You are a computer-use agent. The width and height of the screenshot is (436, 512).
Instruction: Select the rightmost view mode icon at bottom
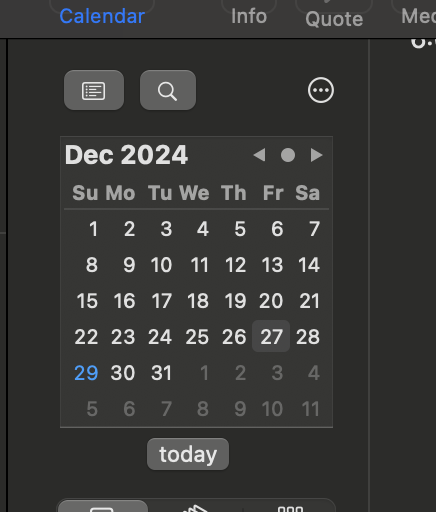290,508
